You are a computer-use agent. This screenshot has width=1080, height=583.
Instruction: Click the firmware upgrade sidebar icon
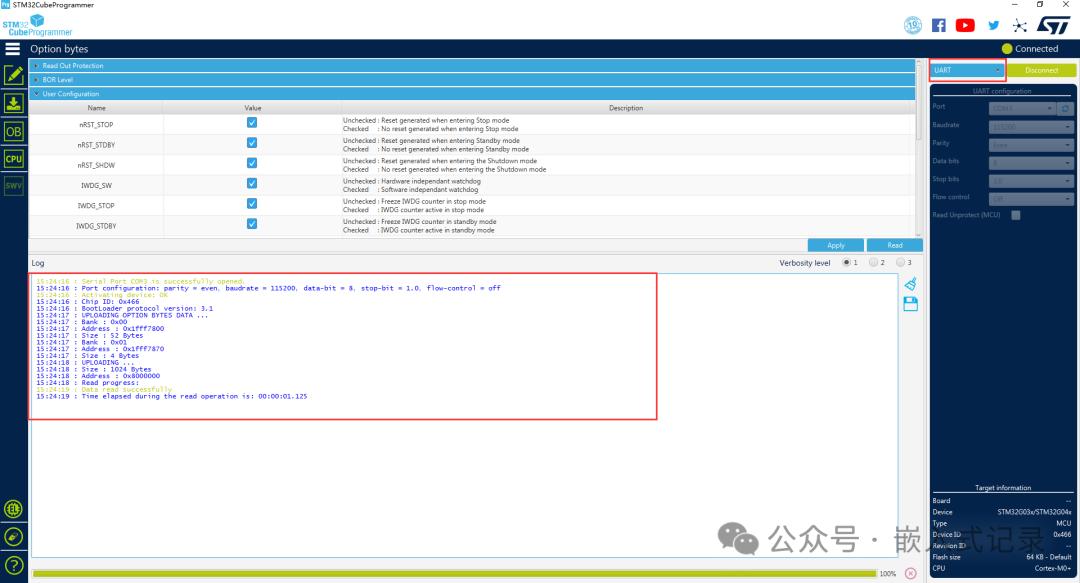(x=14, y=537)
